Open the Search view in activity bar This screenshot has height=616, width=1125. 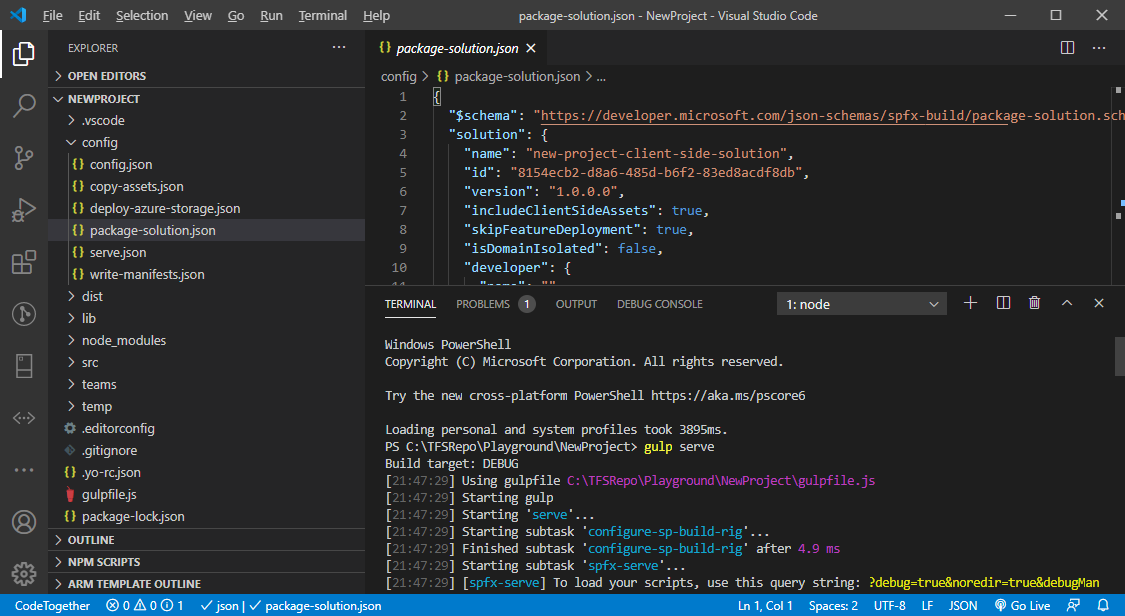[24, 106]
